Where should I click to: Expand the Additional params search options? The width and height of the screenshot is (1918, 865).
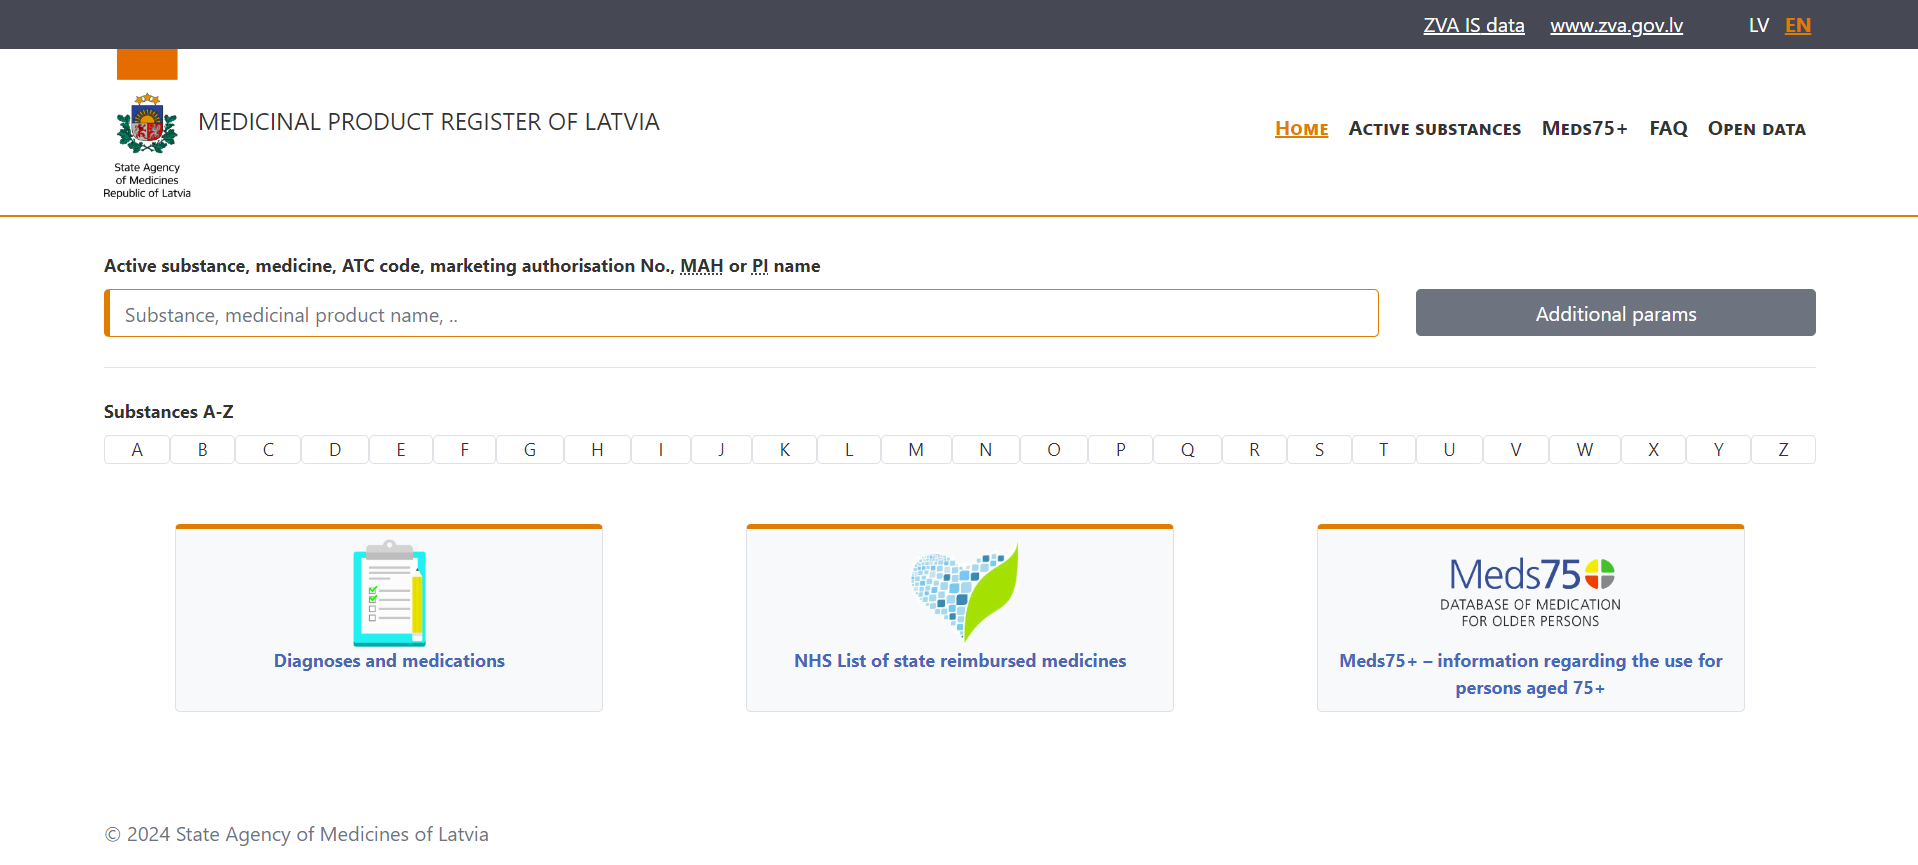pos(1615,313)
